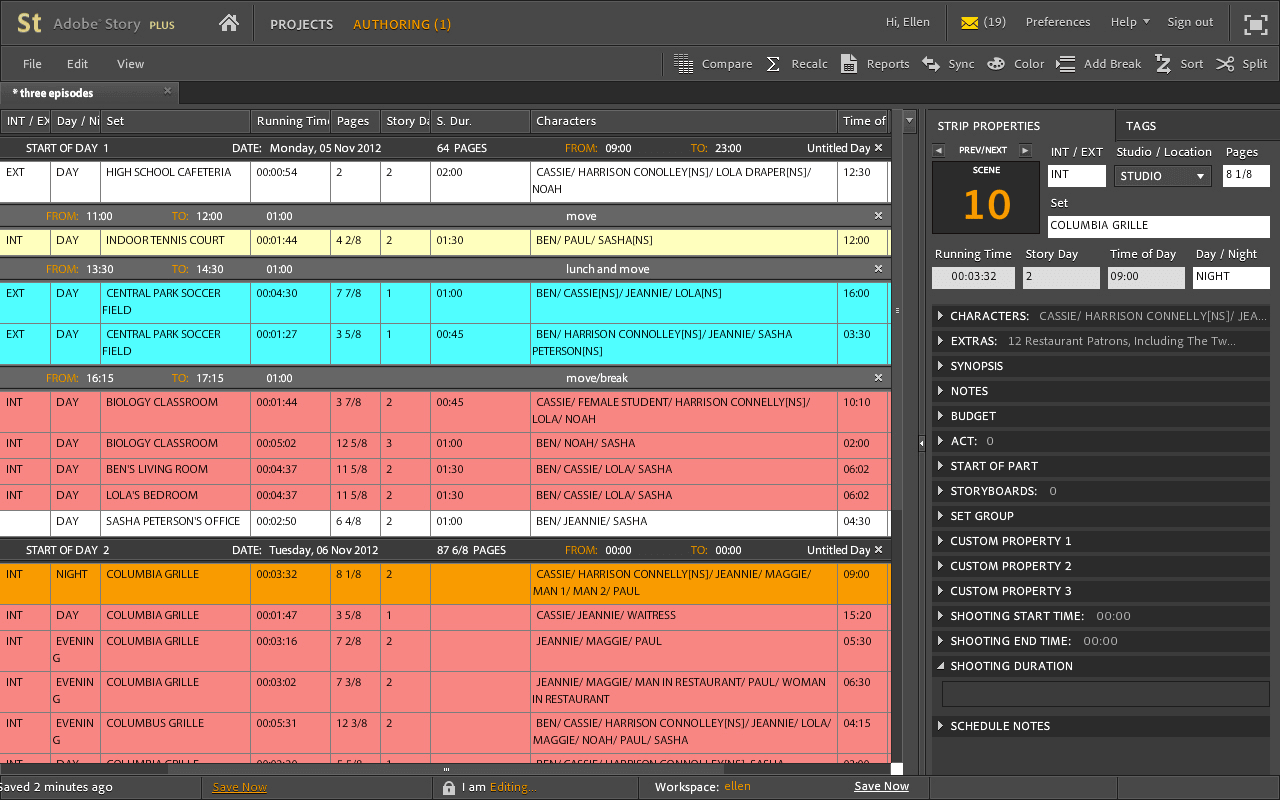Viewport: 1280px width, 800px height.
Task: Switch to the TAGS tab
Action: point(1141,126)
